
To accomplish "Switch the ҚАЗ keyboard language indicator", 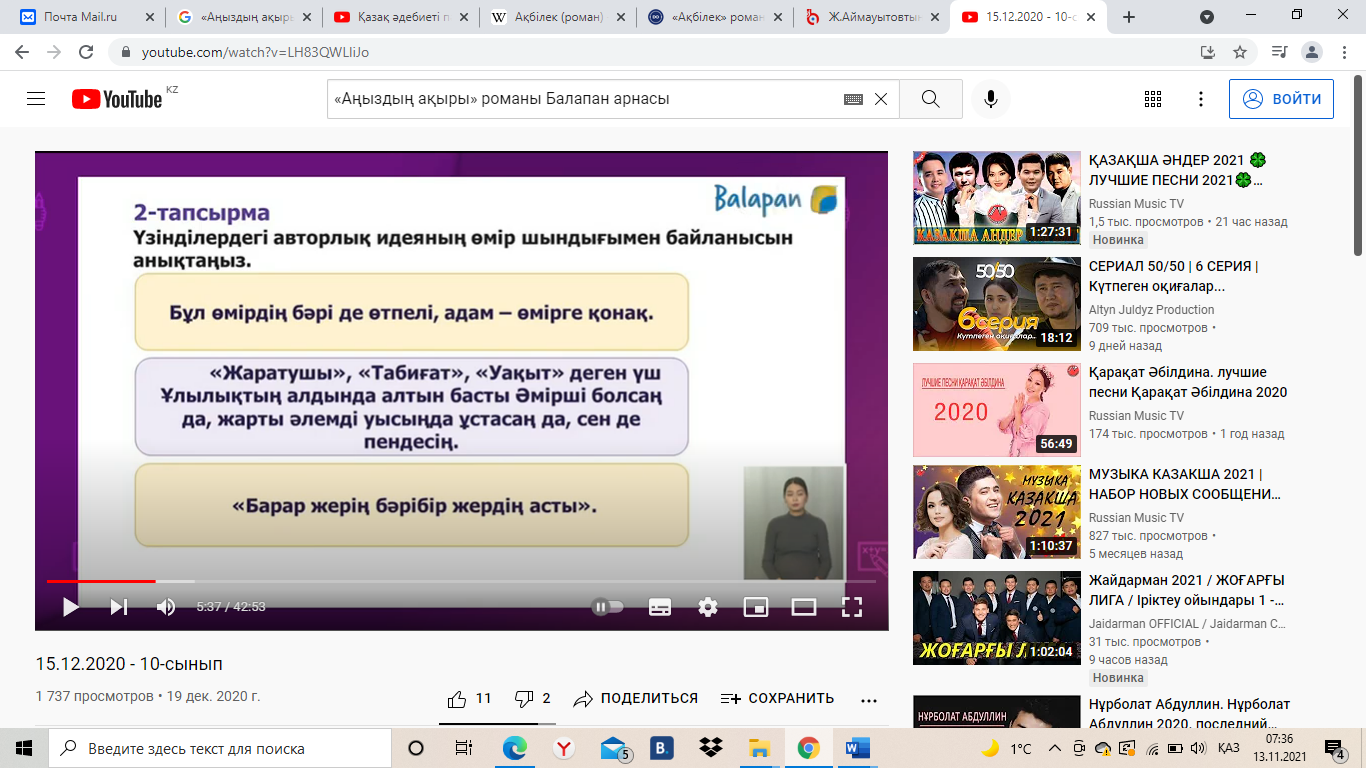I will pyautogui.click(x=1229, y=748).
